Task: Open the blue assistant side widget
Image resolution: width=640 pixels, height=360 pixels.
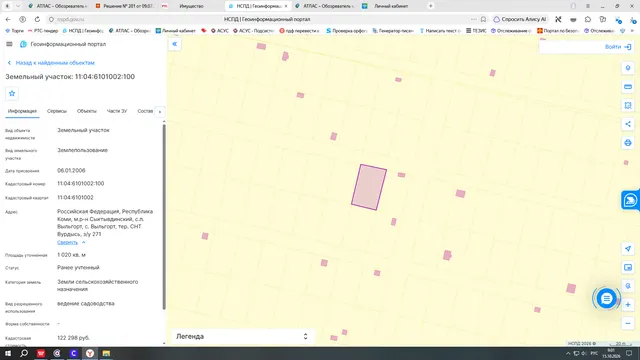Action: (630, 200)
